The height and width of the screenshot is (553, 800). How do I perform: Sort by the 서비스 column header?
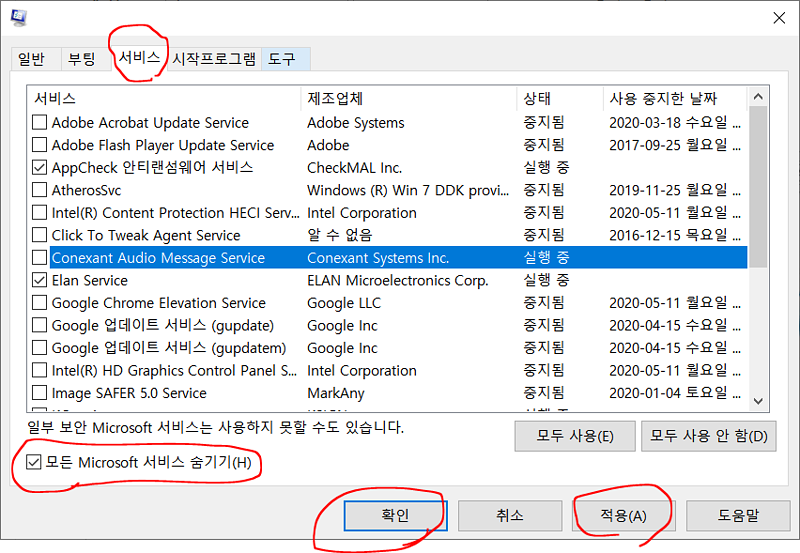tap(163, 98)
